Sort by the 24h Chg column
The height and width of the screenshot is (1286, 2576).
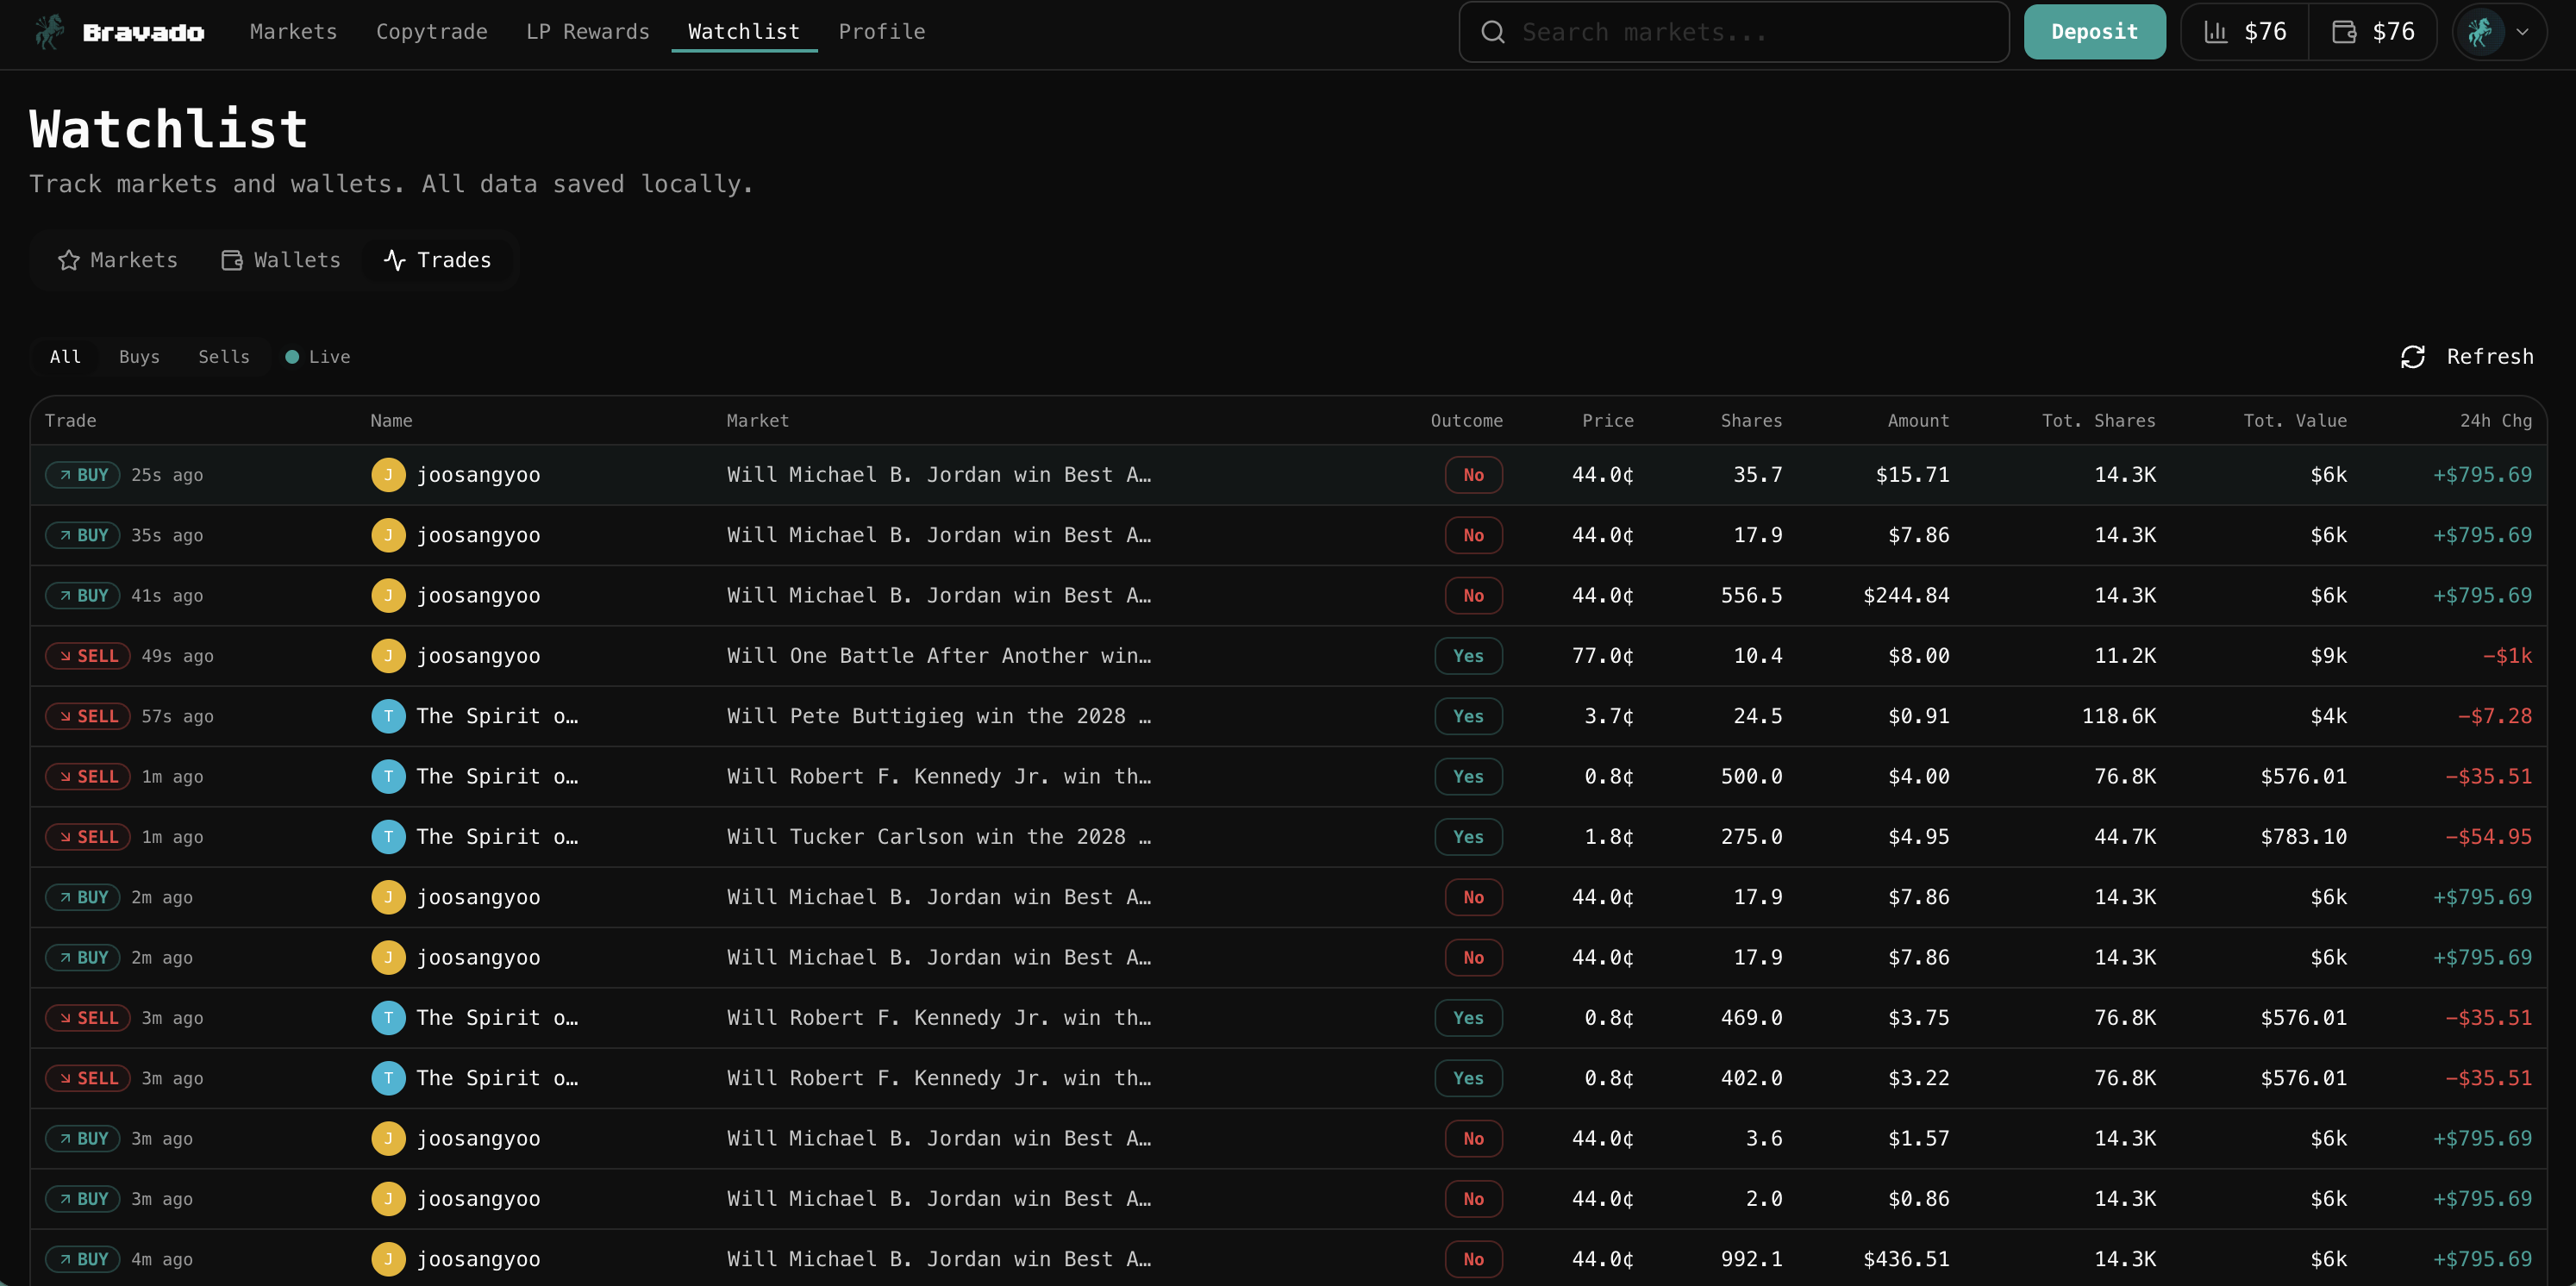(2495, 421)
